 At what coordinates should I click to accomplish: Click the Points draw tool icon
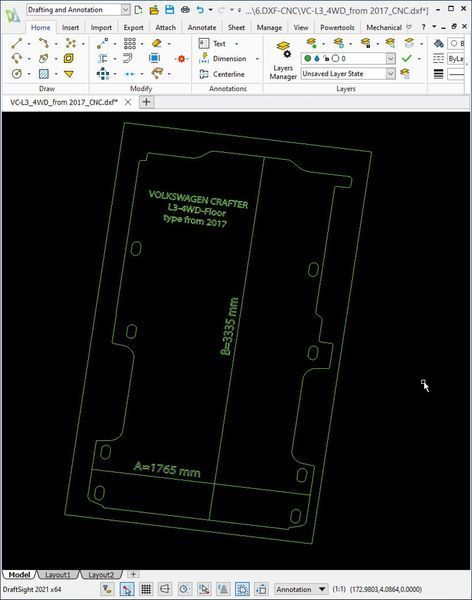(x=70, y=43)
